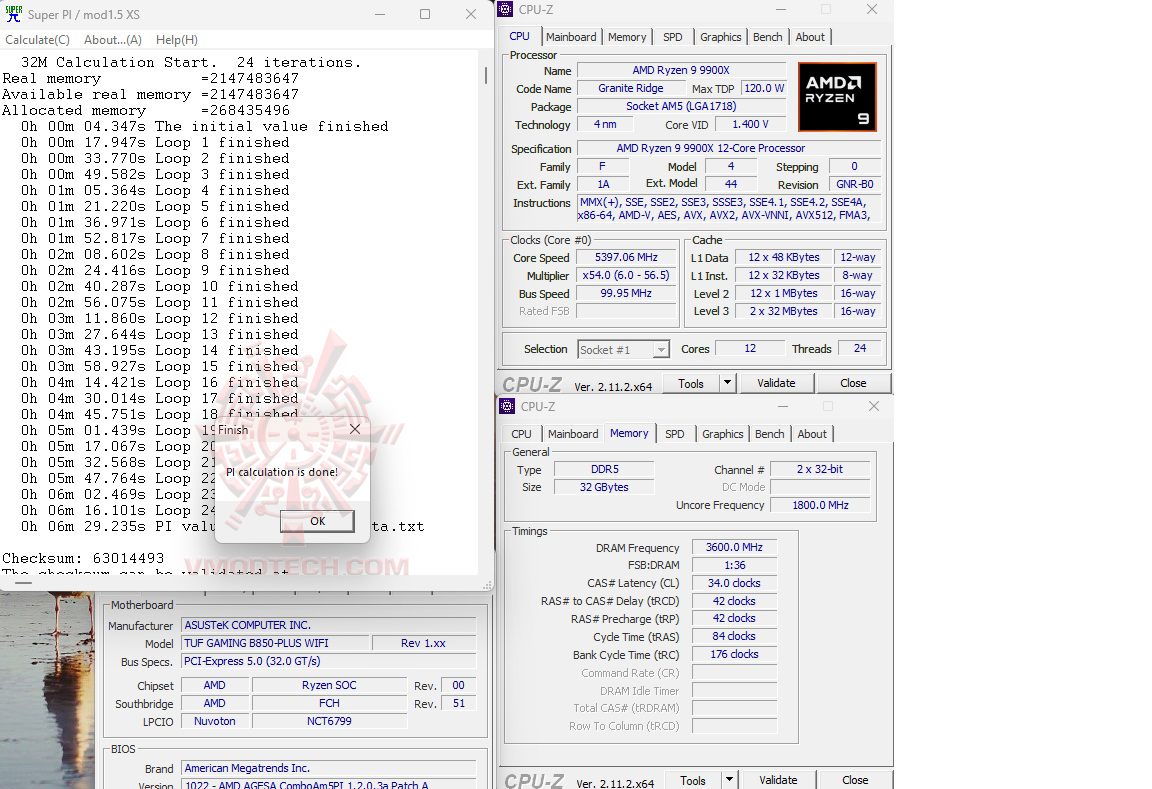
Task: Open the Help menu in Super PI
Action: coord(176,39)
